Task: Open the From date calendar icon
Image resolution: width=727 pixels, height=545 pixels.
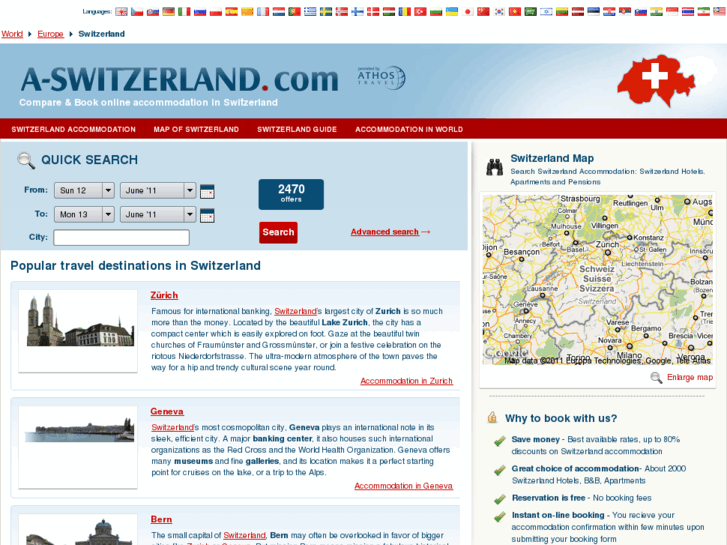Action: click(207, 191)
